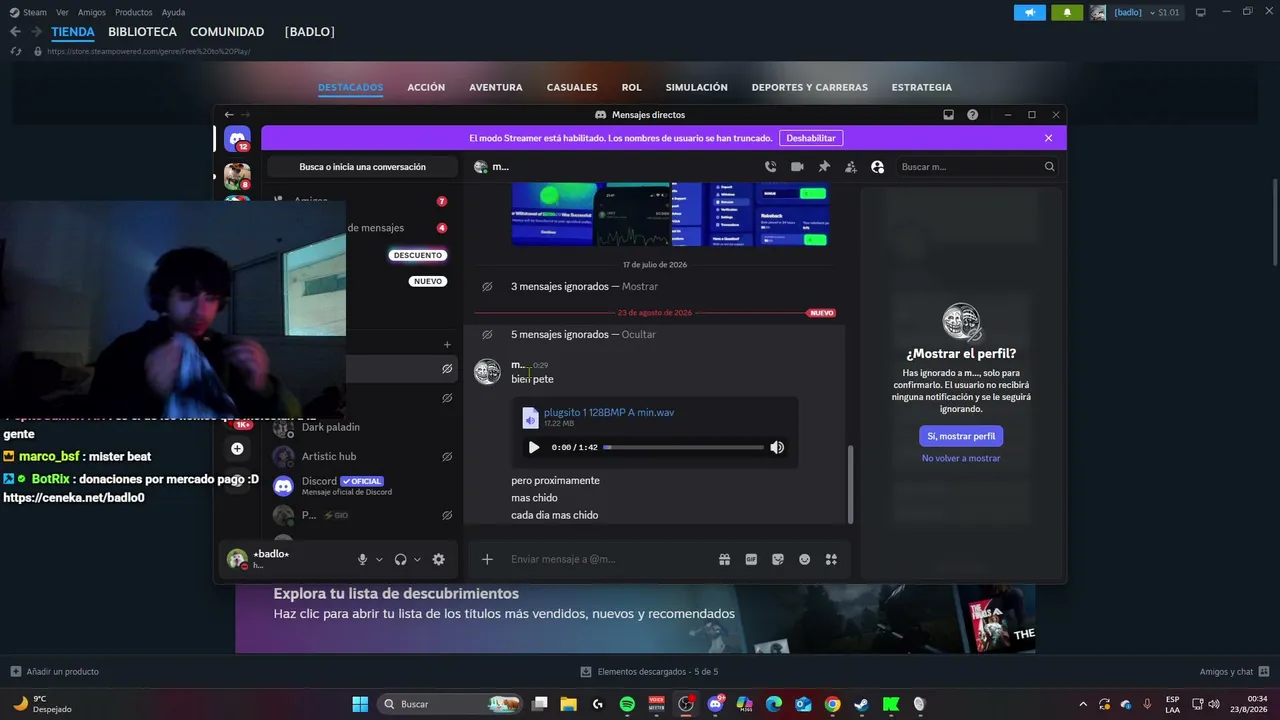
Task: Dismiss the Streamer mode banner
Action: [1048, 138]
